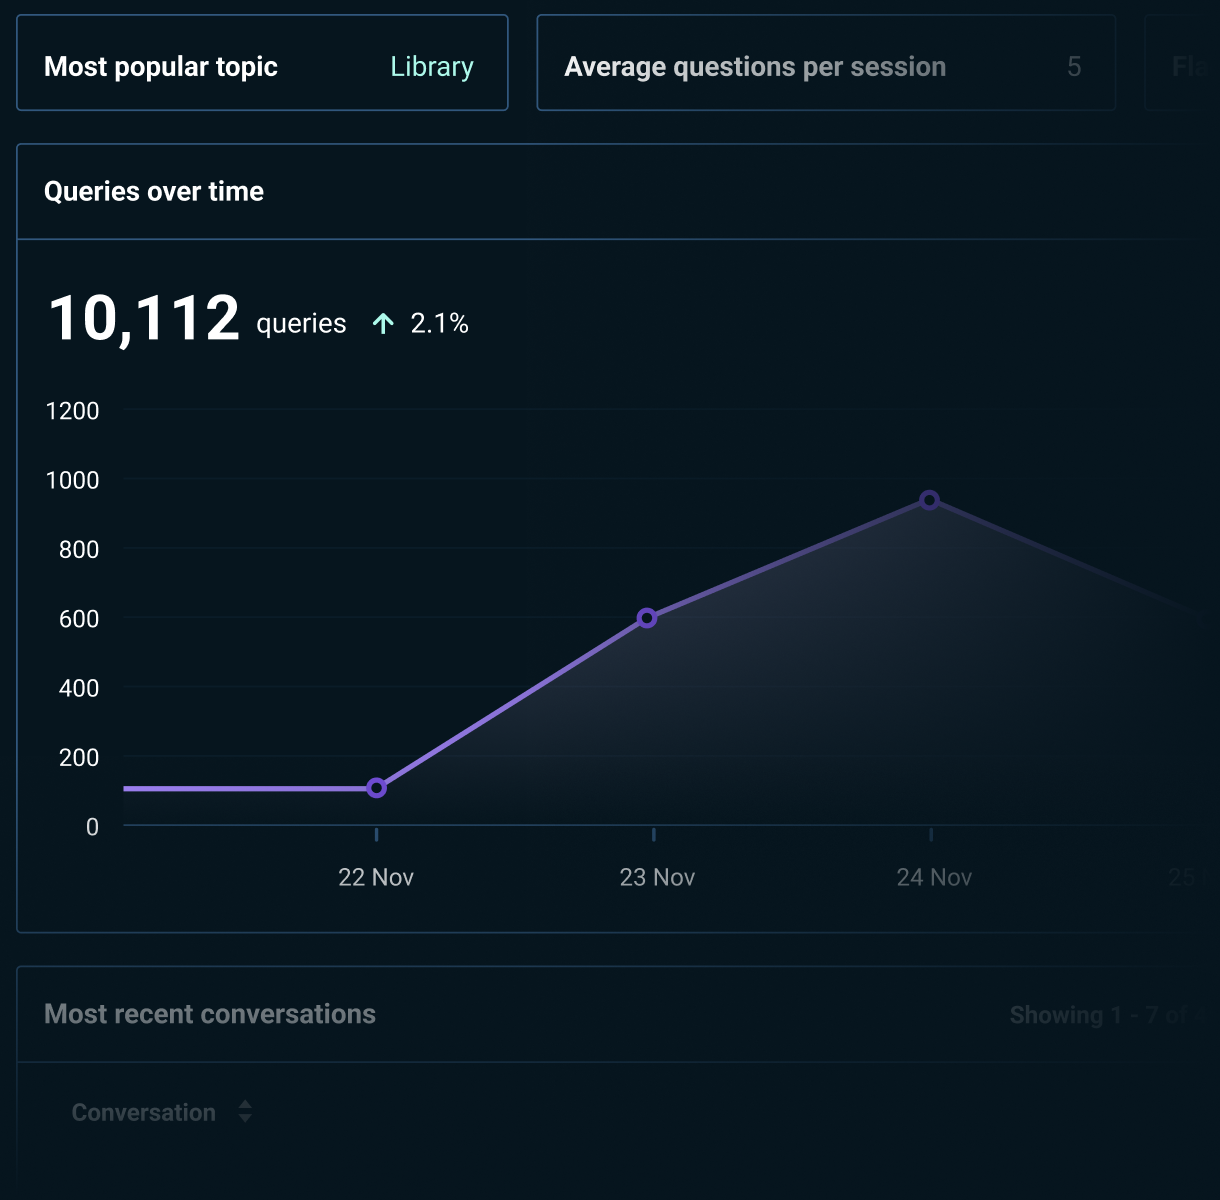This screenshot has height=1200, width=1220.
Task: Click Most recent conversations heading
Action: [x=210, y=1014]
